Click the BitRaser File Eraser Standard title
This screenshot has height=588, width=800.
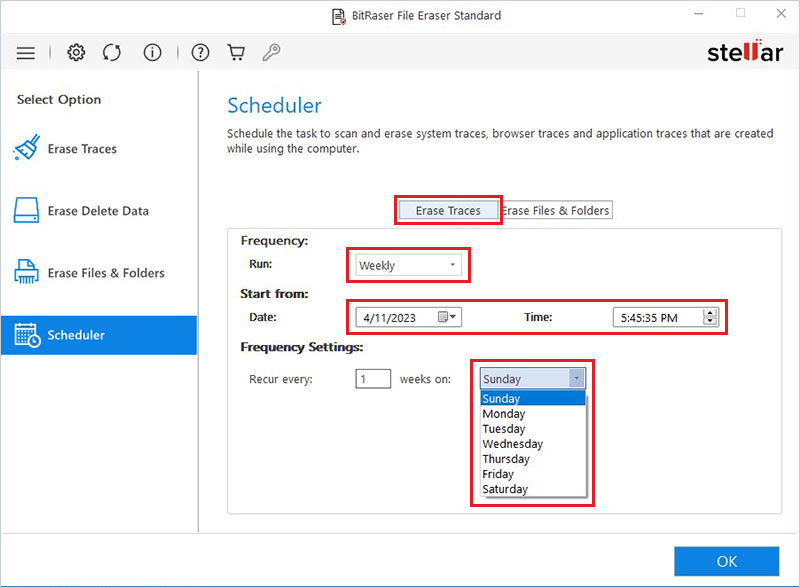pyautogui.click(x=426, y=16)
